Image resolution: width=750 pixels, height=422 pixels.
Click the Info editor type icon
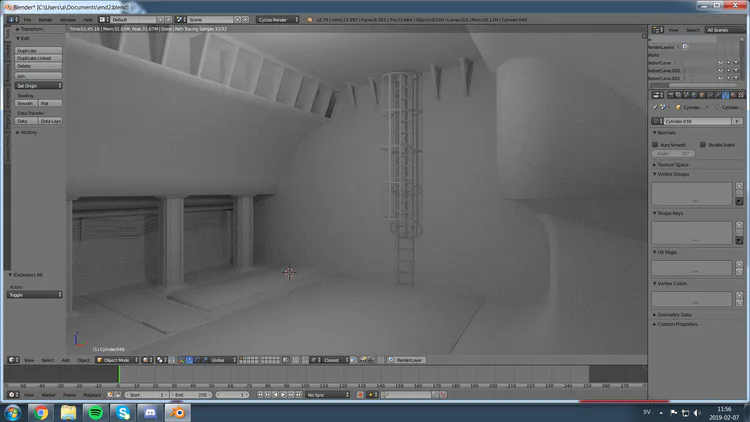(x=13, y=20)
